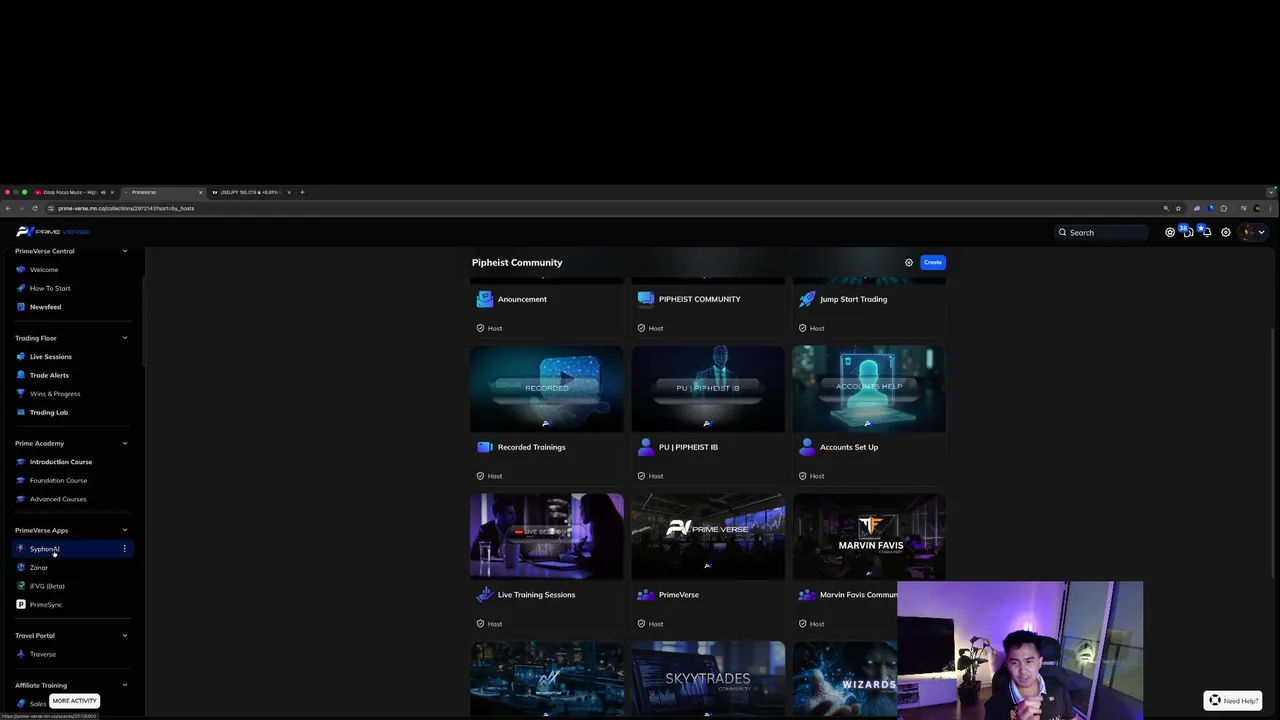
Task: Open the Recorded Trainings thumbnail
Action: click(x=547, y=389)
